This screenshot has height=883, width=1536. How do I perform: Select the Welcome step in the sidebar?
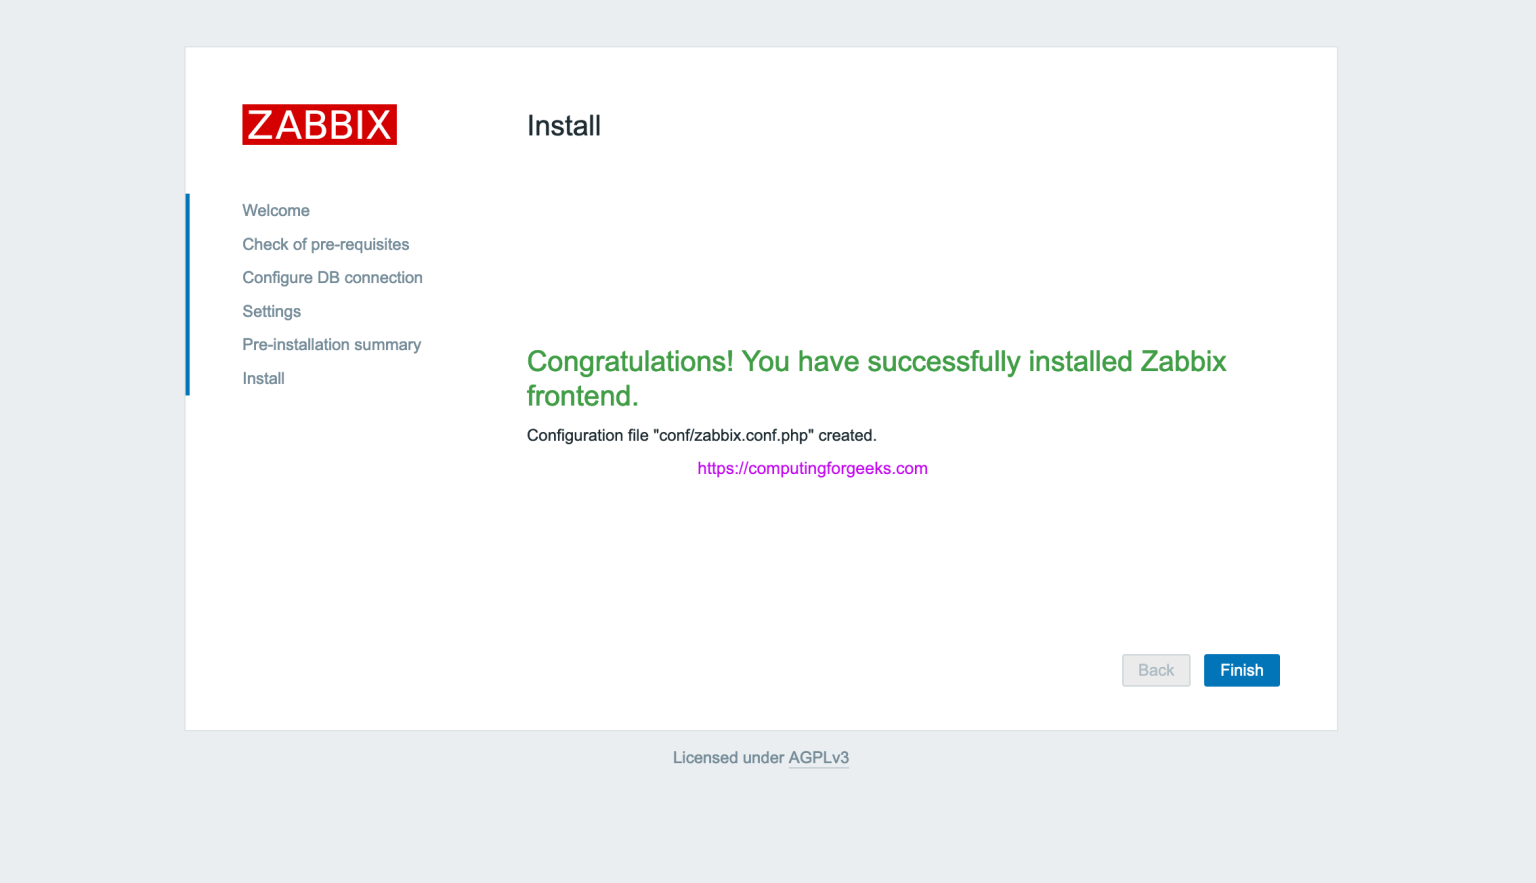tap(276, 210)
